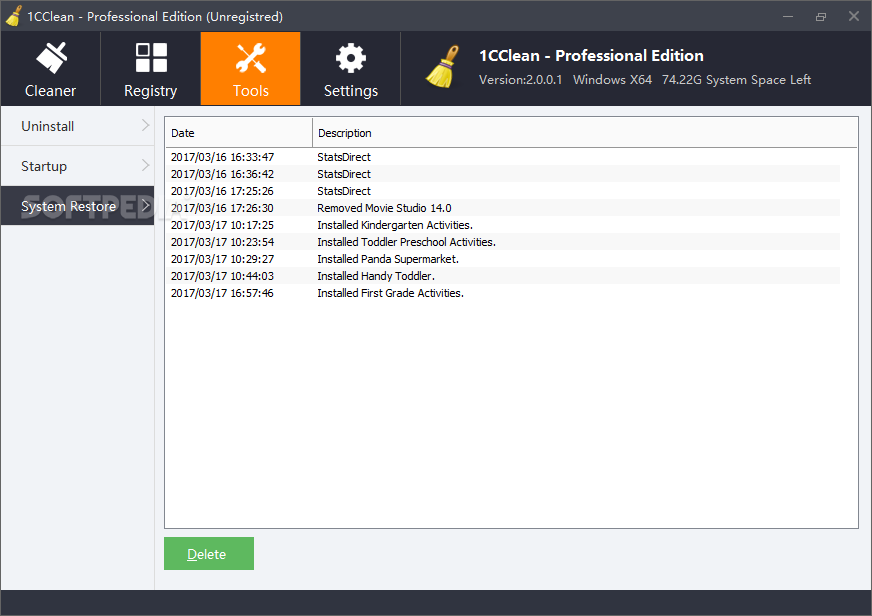Close the 1CClean window

854,16
